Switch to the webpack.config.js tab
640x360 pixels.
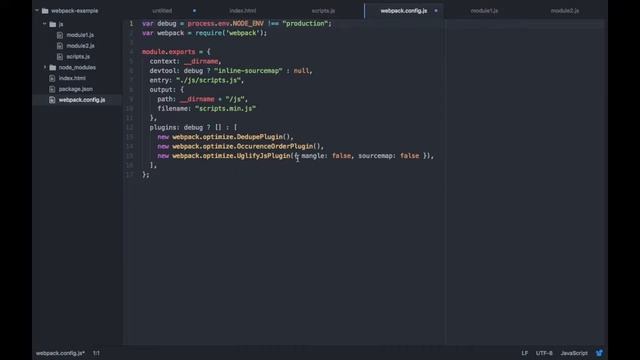[x=404, y=11]
